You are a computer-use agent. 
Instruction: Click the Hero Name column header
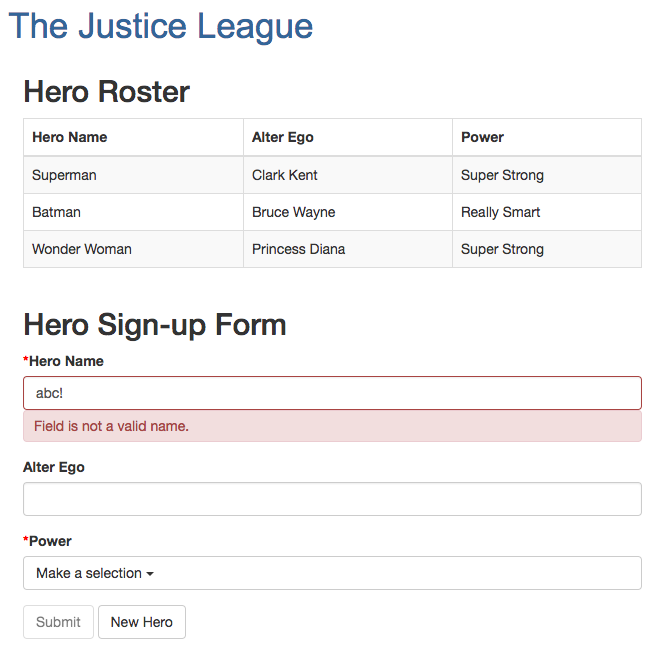tap(133, 137)
